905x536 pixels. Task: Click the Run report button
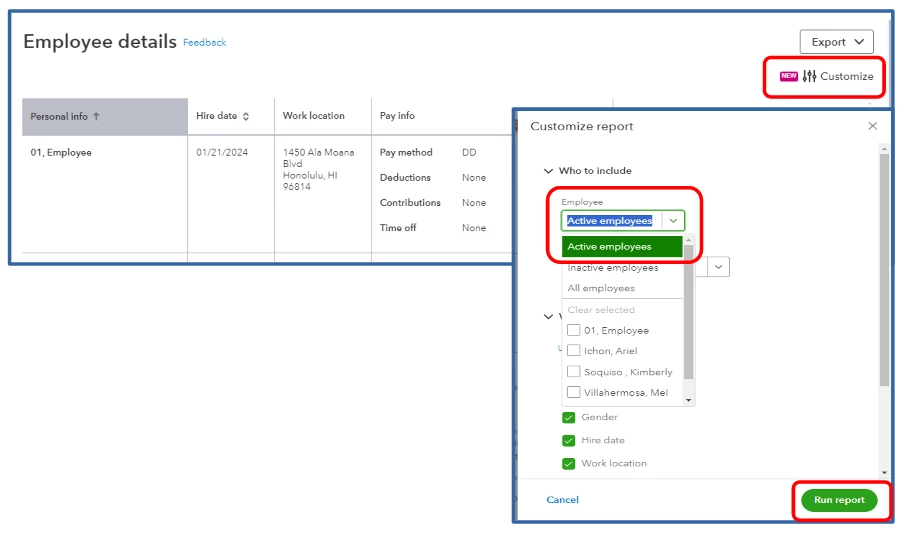pyautogui.click(x=839, y=500)
